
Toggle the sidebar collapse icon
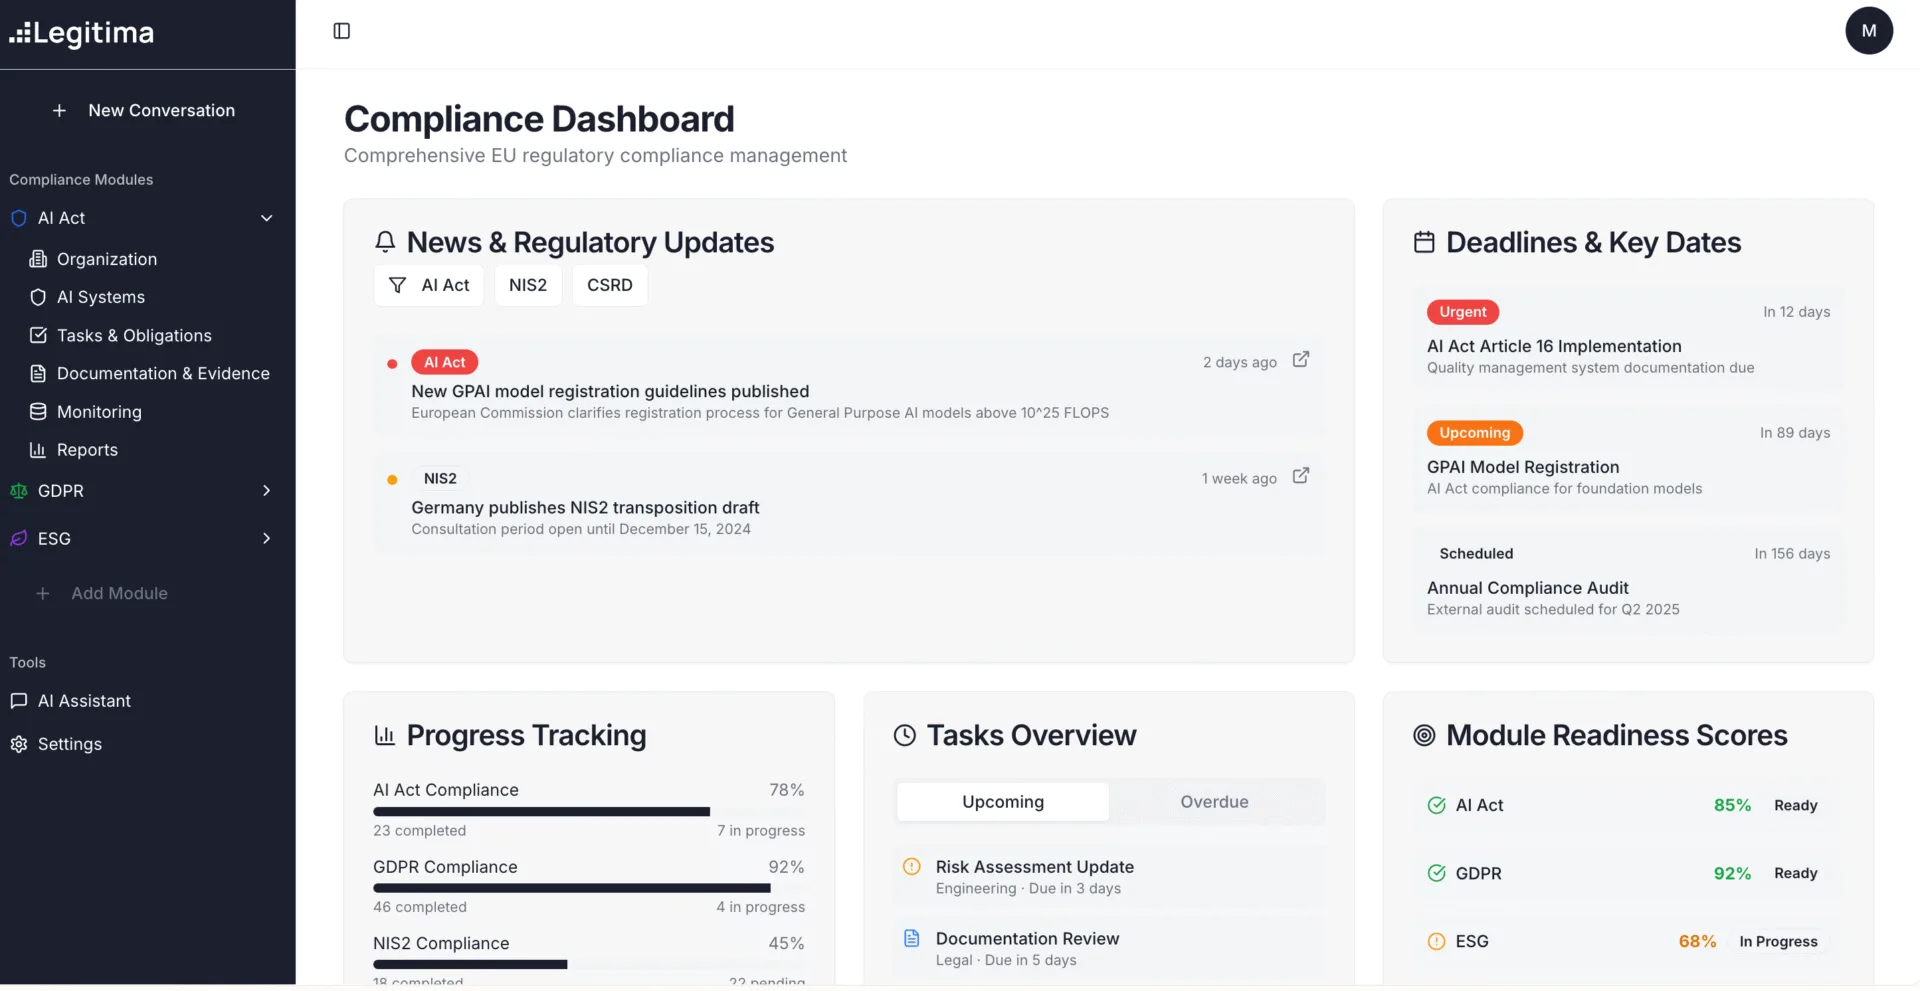click(x=341, y=31)
